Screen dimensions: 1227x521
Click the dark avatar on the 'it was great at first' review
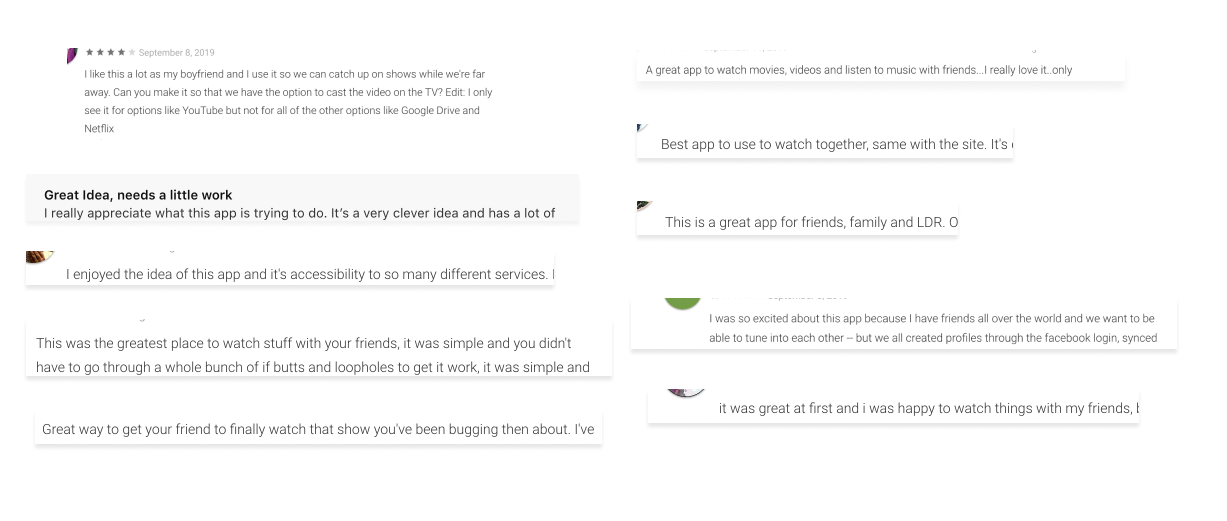pos(686,392)
